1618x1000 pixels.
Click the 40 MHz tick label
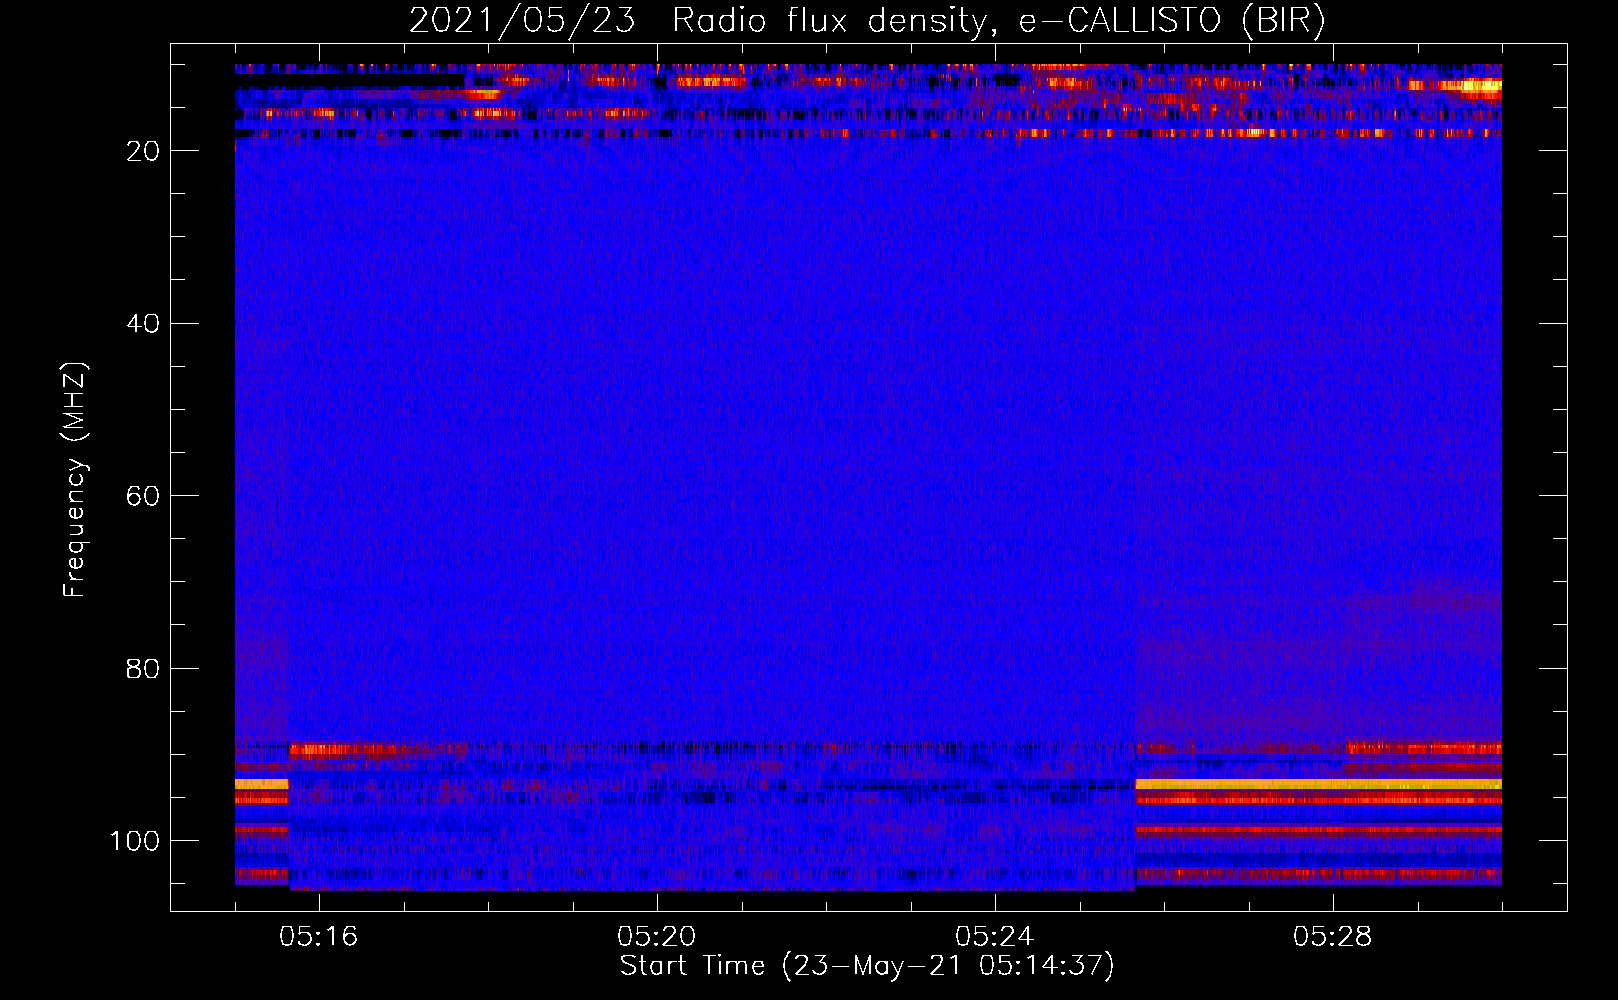[144, 324]
